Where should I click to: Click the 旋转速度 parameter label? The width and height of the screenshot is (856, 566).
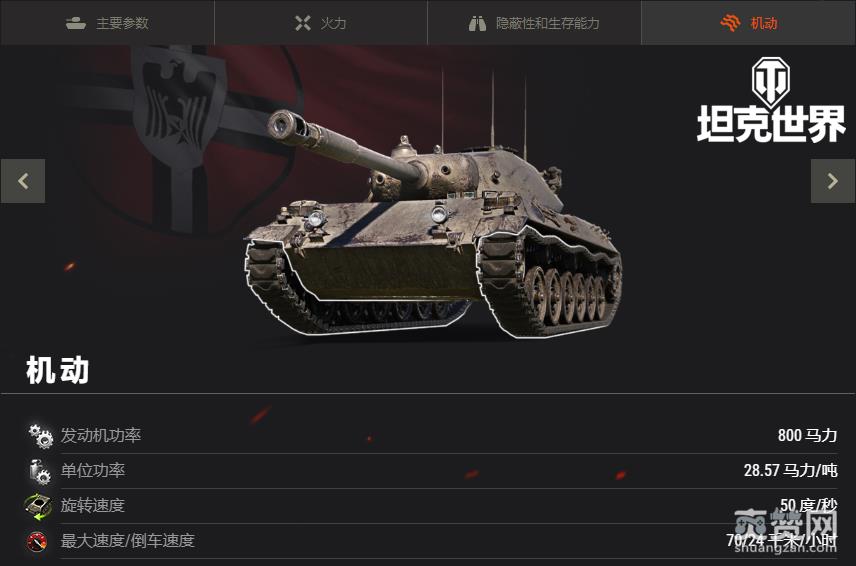coord(93,505)
